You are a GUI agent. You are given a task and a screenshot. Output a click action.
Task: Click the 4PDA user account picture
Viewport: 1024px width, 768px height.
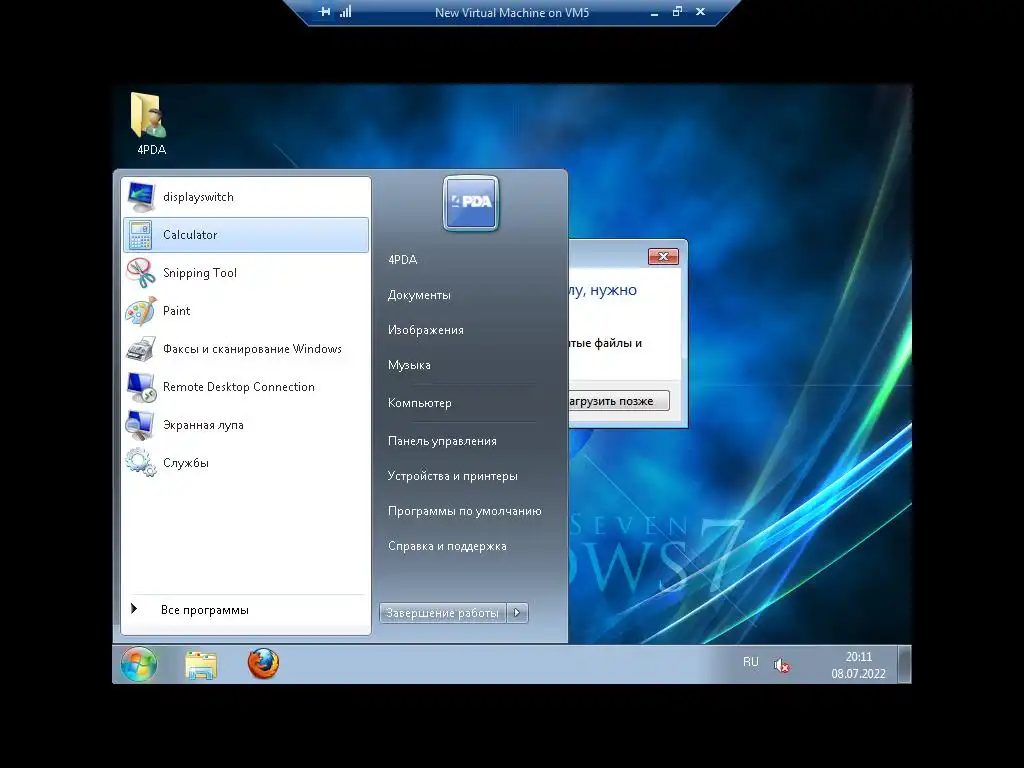(x=471, y=203)
